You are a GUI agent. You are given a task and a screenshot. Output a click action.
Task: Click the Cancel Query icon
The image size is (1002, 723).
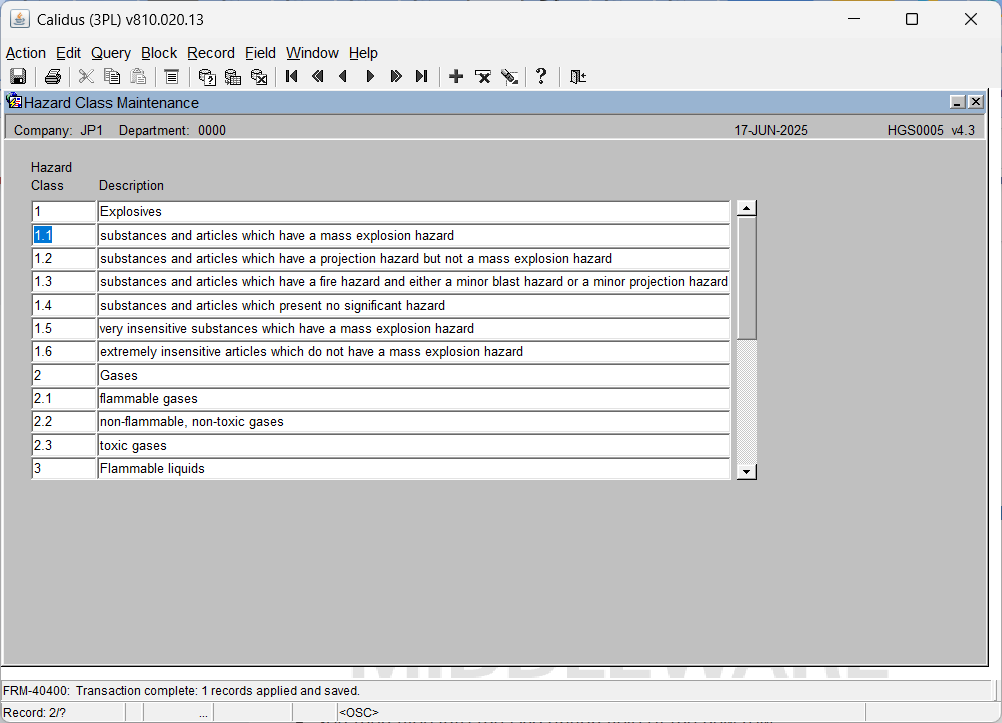(259, 77)
